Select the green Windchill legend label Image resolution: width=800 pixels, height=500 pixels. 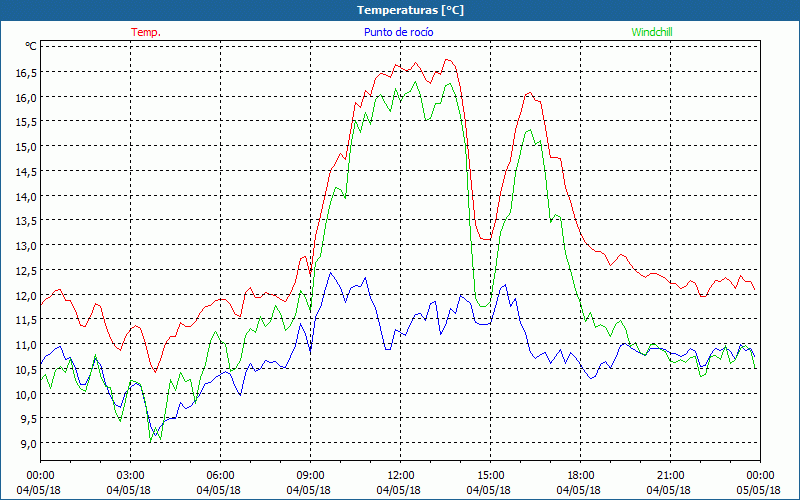click(x=652, y=32)
